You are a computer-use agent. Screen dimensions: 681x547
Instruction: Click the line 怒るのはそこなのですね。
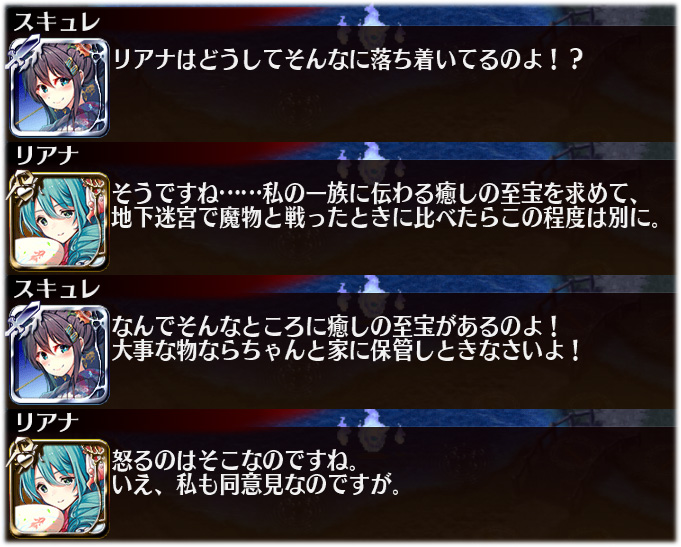tap(235, 461)
